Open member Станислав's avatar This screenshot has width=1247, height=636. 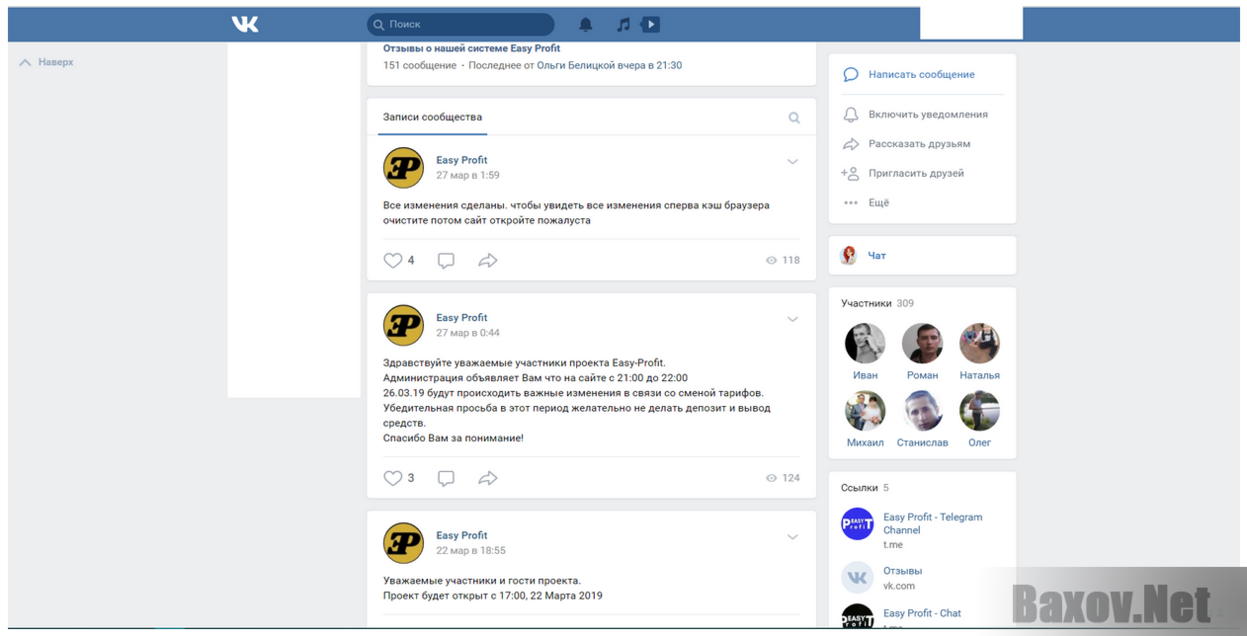pos(922,410)
